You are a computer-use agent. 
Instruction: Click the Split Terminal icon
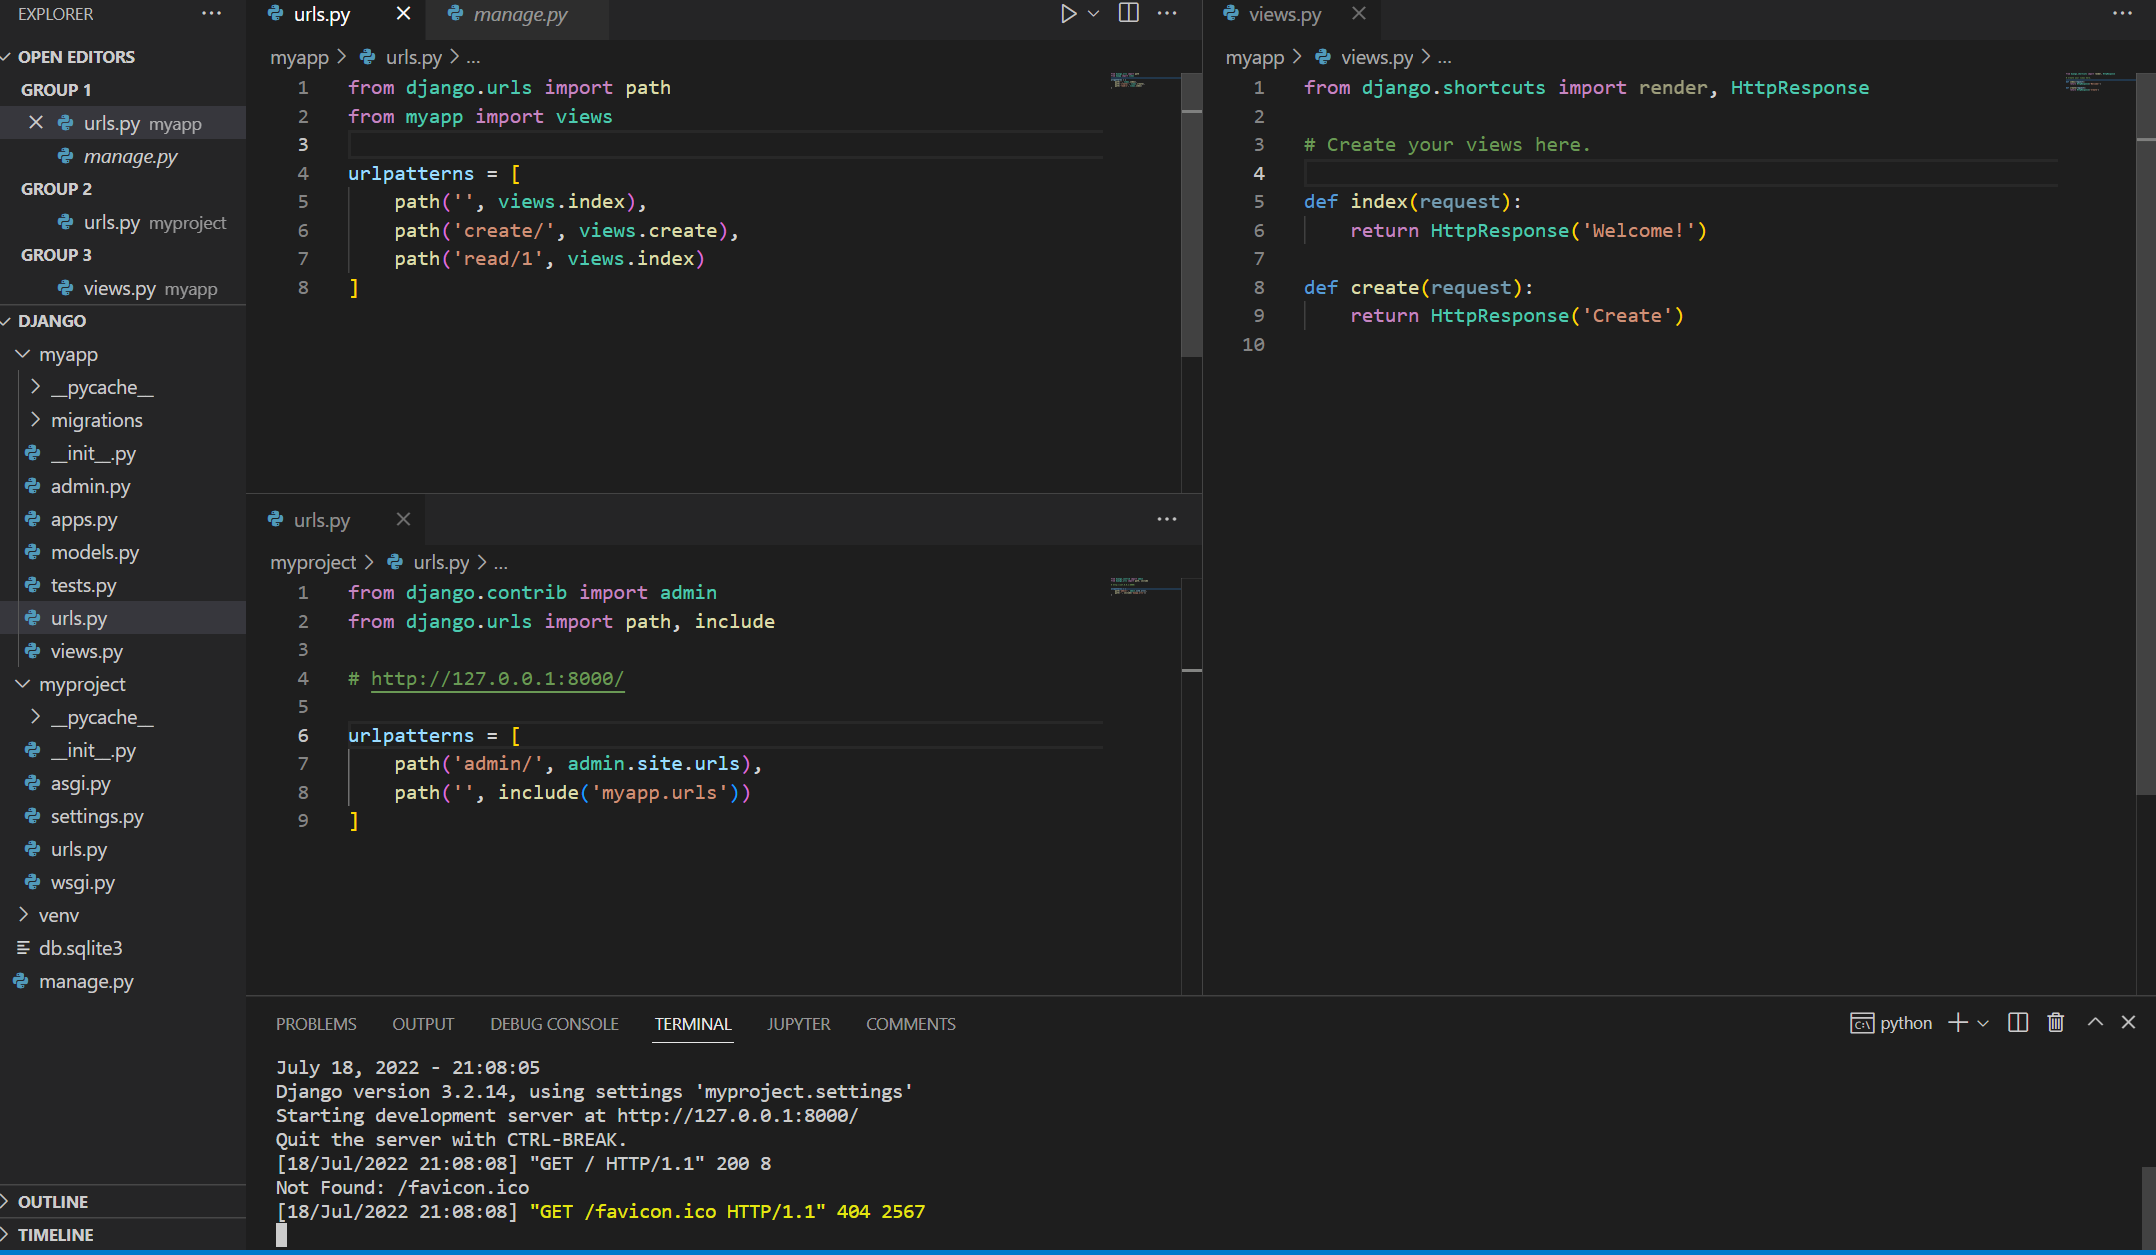2018,1023
